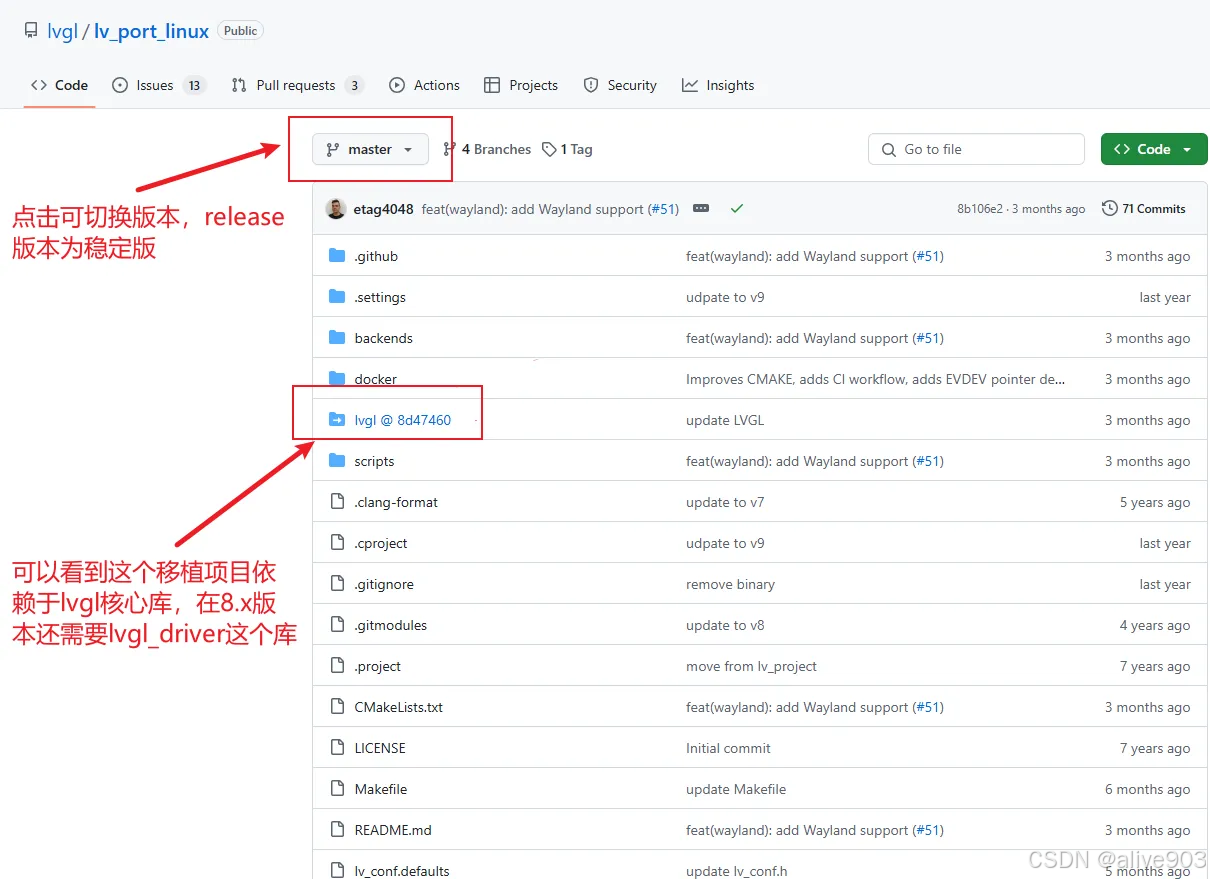The height and width of the screenshot is (879, 1210).
Task: Show commit checks via green checkmark
Action: (x=737, y=208)
